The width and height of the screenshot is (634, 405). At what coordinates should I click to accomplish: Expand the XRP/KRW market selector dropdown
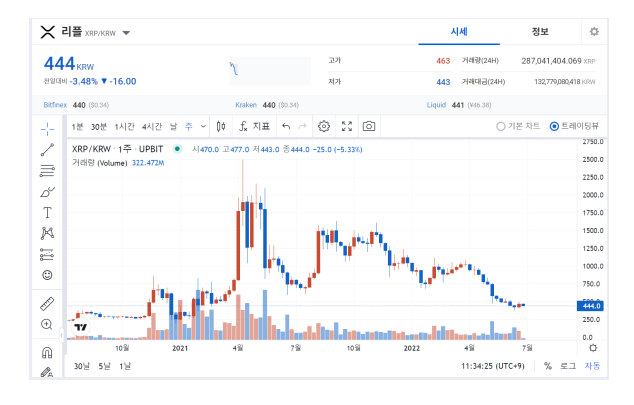[126, 33]
